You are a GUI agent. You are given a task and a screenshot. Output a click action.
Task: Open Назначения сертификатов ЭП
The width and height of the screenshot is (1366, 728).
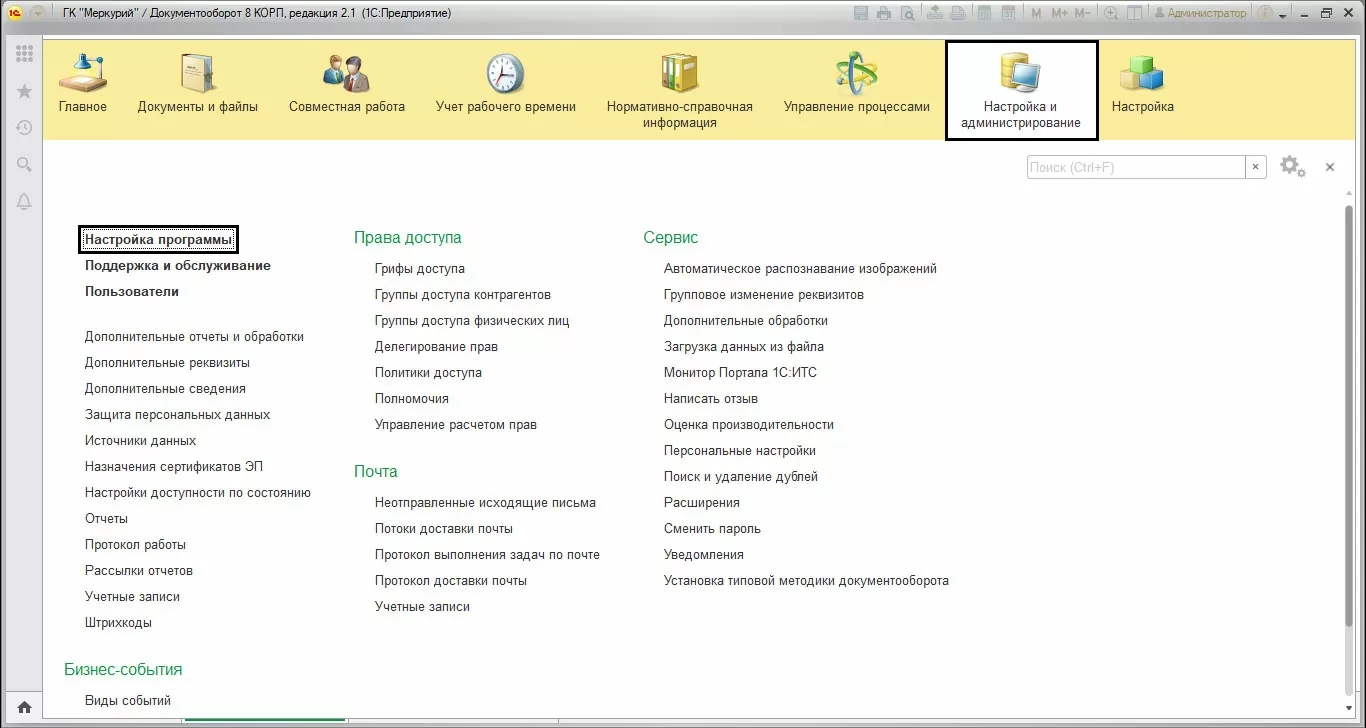(x=174, y=467)
